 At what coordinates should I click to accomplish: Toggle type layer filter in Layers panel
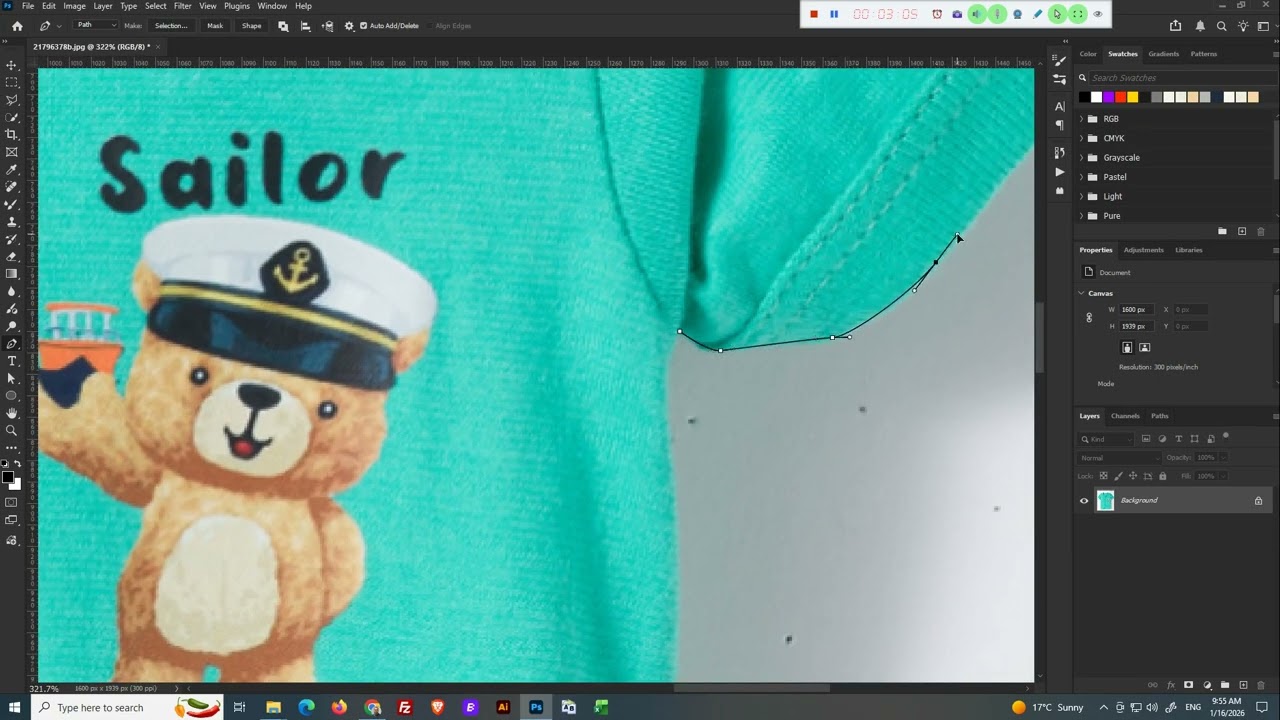pyautogui.click(x=1178, y=439)
